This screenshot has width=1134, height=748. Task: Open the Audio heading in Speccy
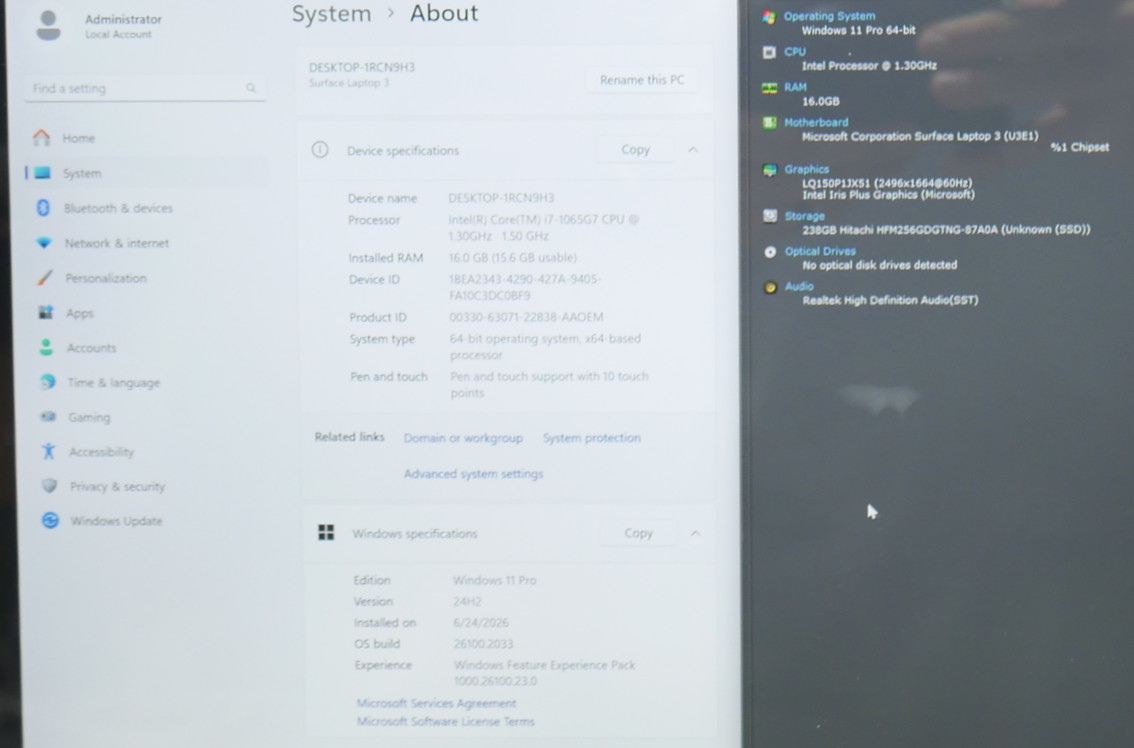click(x=799, y=286)
